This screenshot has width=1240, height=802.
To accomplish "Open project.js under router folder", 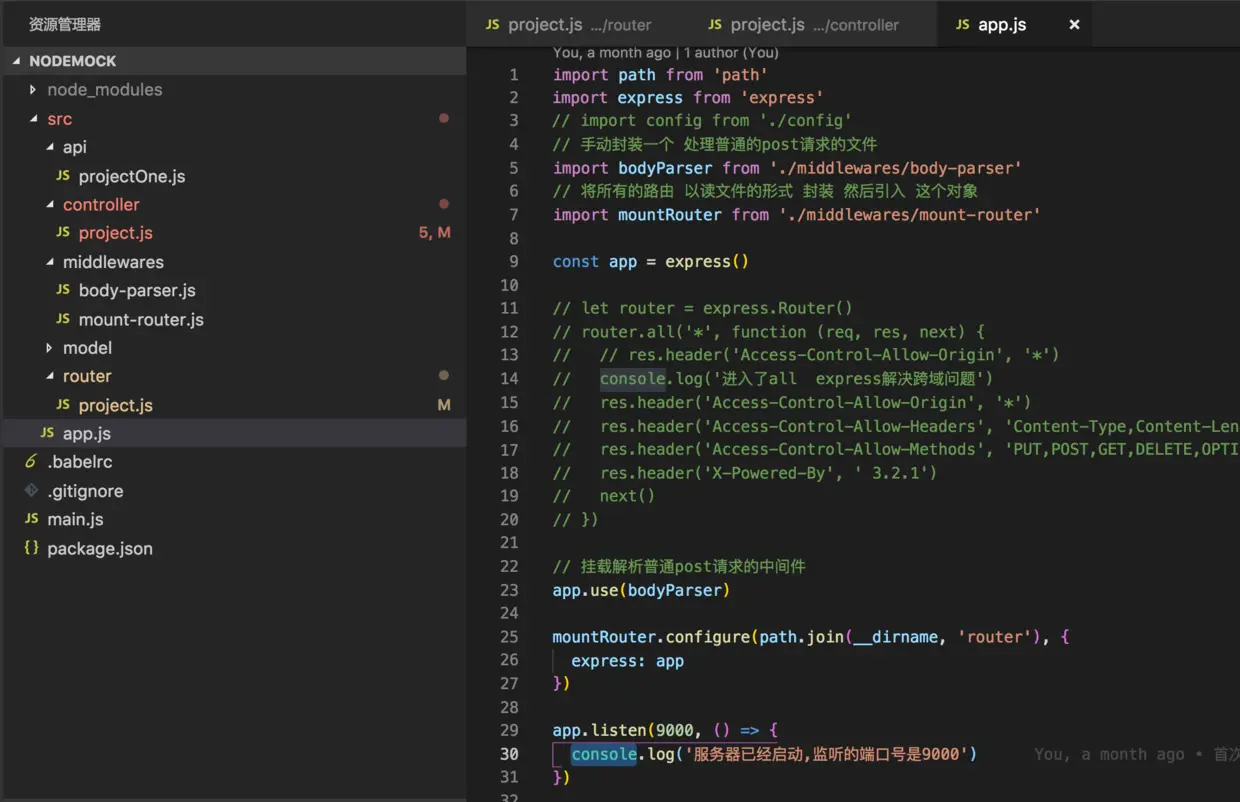I will point(115,405).
